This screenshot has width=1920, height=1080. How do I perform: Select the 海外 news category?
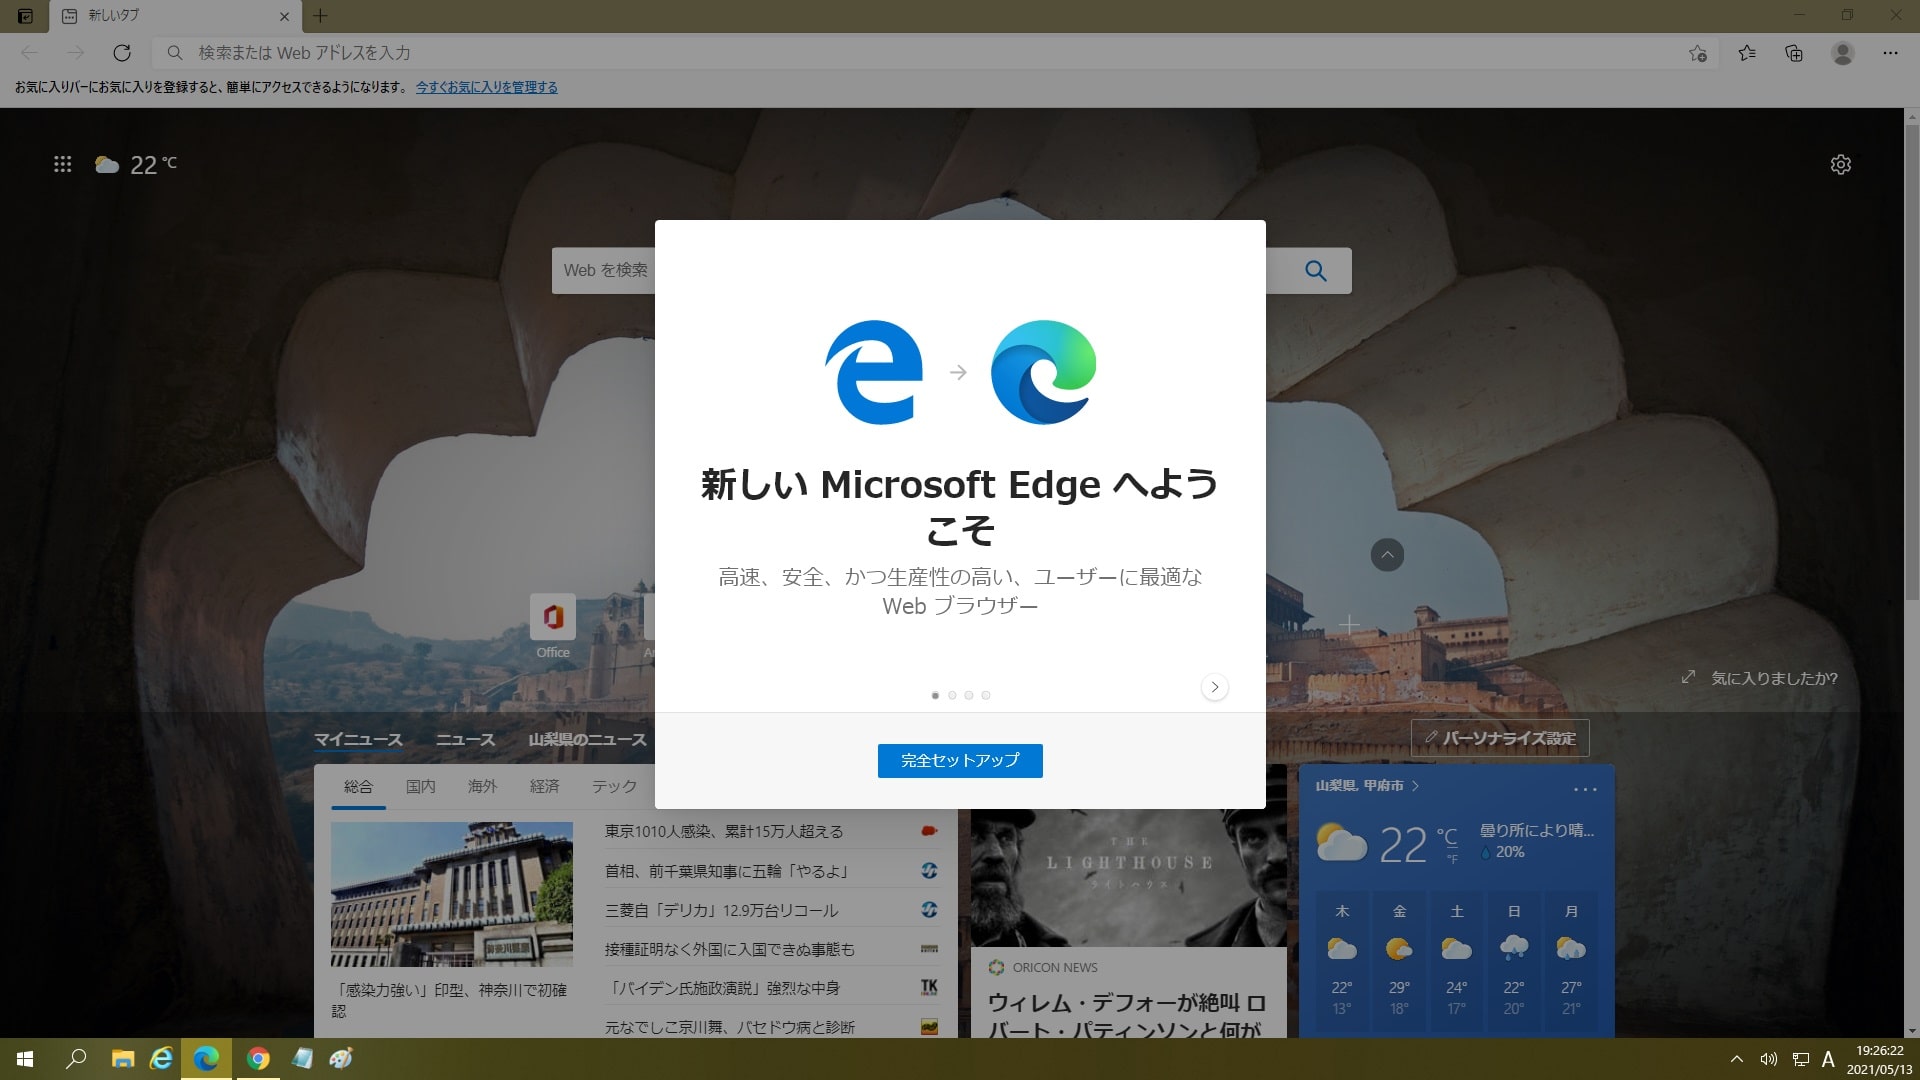click(x=482, y=787)
